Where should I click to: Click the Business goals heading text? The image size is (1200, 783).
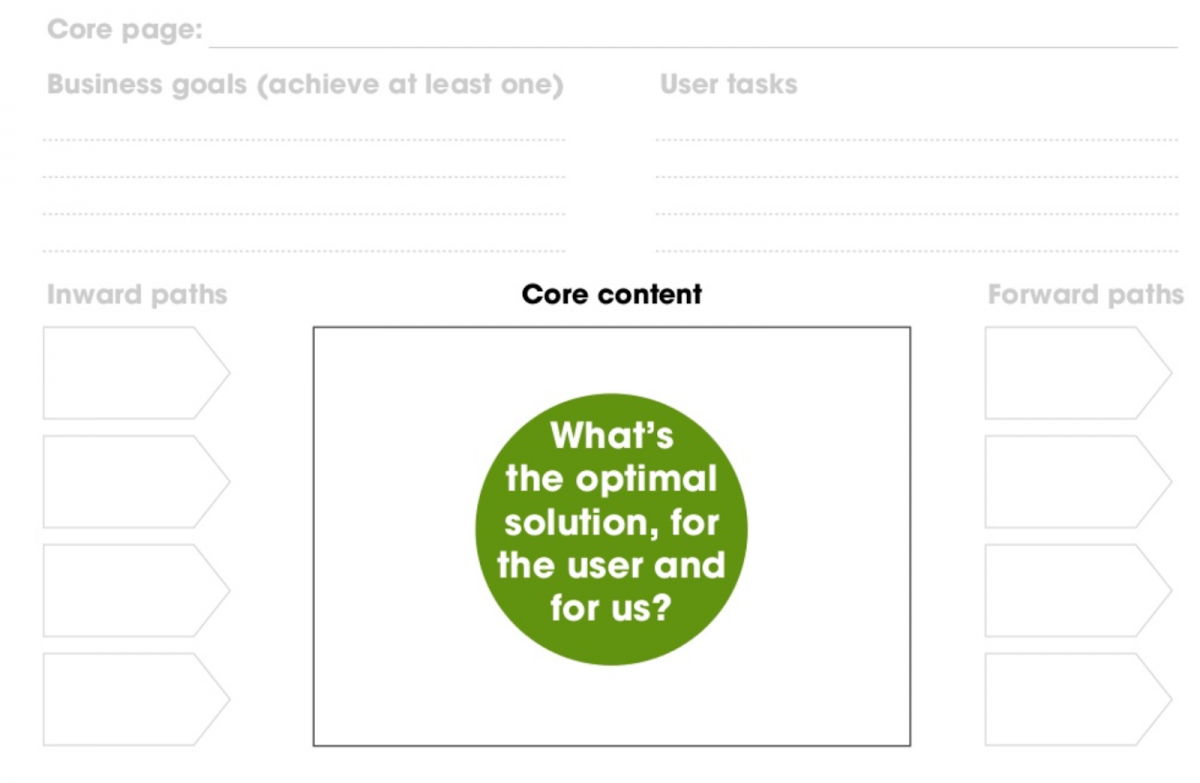pos(305,84)
